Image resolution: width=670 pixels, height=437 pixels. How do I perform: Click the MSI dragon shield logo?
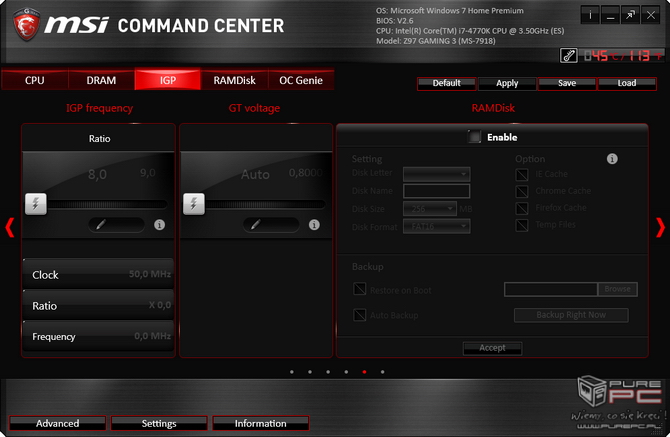click(x=26, y=24)
